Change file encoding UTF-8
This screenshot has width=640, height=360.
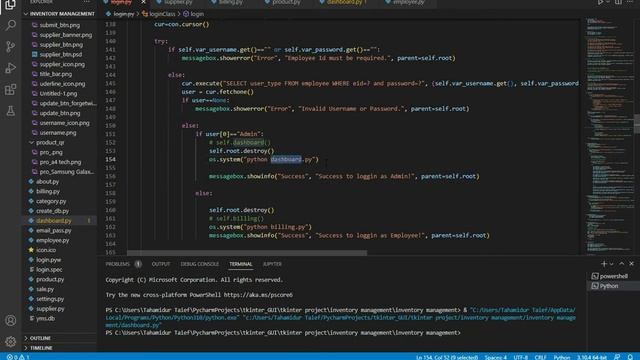coord(520,357)
